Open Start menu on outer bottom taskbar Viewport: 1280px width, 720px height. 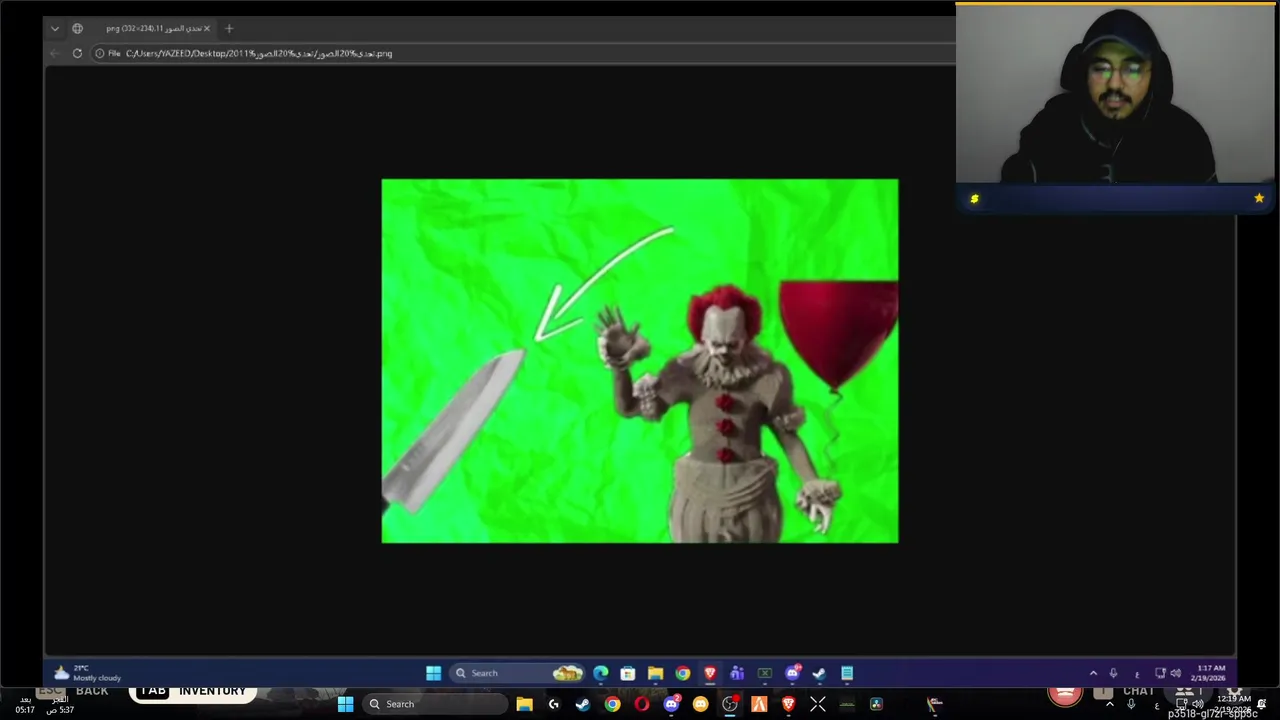[345, 704]
